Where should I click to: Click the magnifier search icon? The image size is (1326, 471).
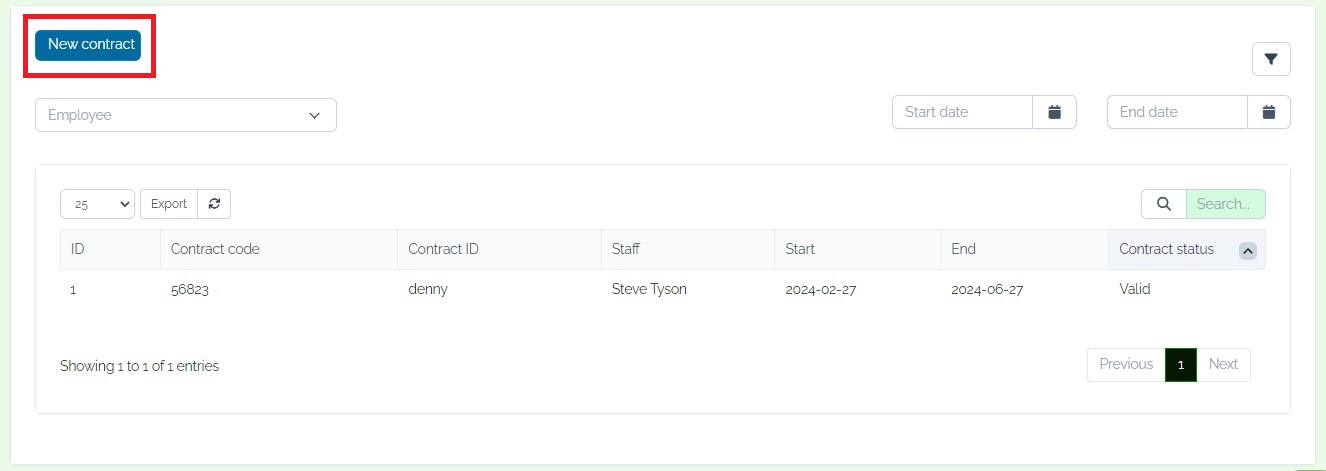click(1164, 204)
